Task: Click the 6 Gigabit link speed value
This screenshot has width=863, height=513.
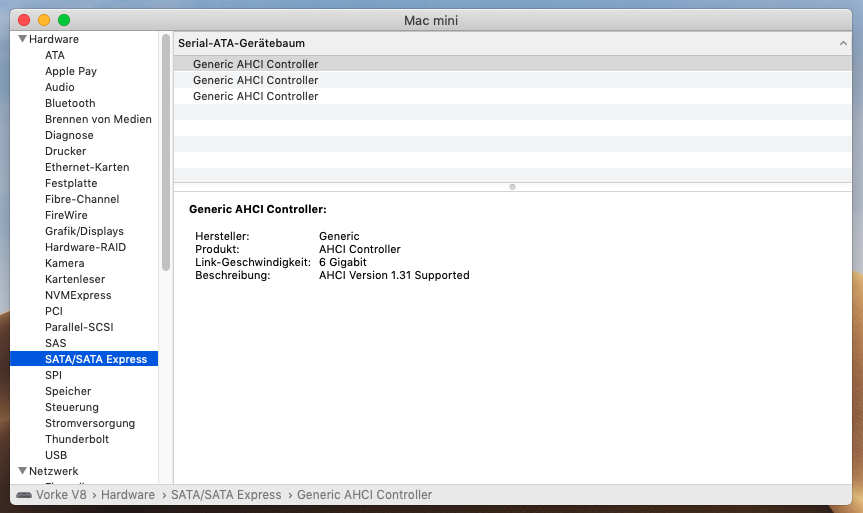Action: 342,263
